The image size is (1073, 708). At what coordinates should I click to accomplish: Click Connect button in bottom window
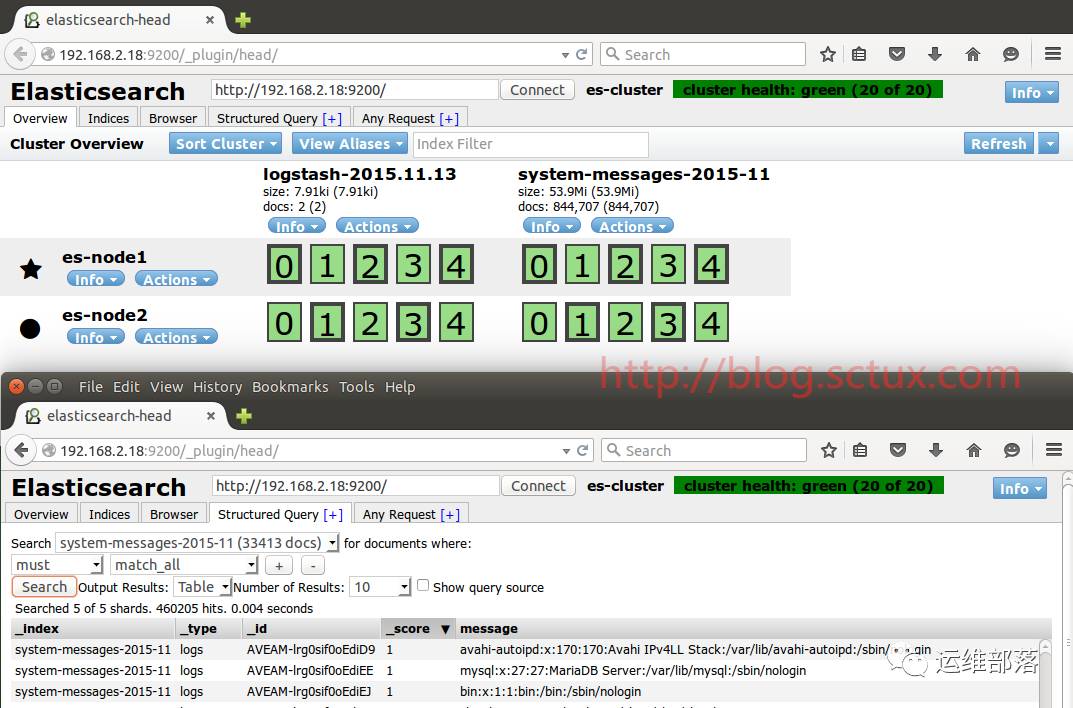539,486
